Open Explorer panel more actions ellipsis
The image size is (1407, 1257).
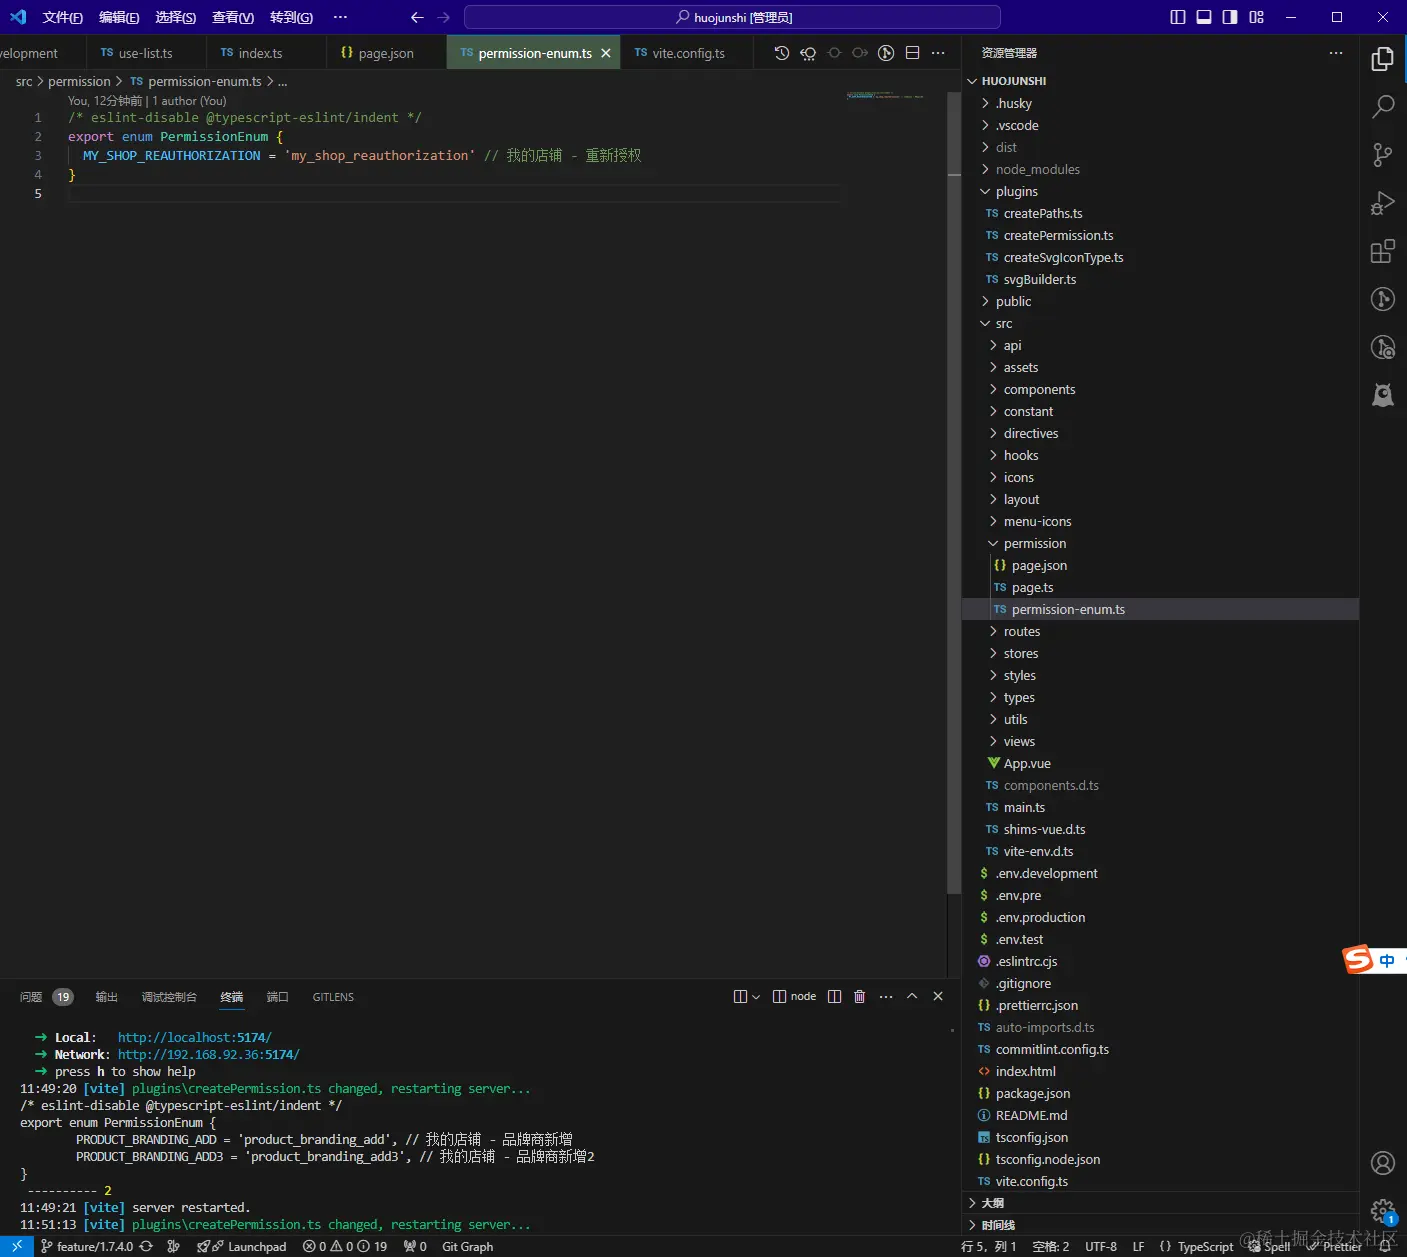1336,53
